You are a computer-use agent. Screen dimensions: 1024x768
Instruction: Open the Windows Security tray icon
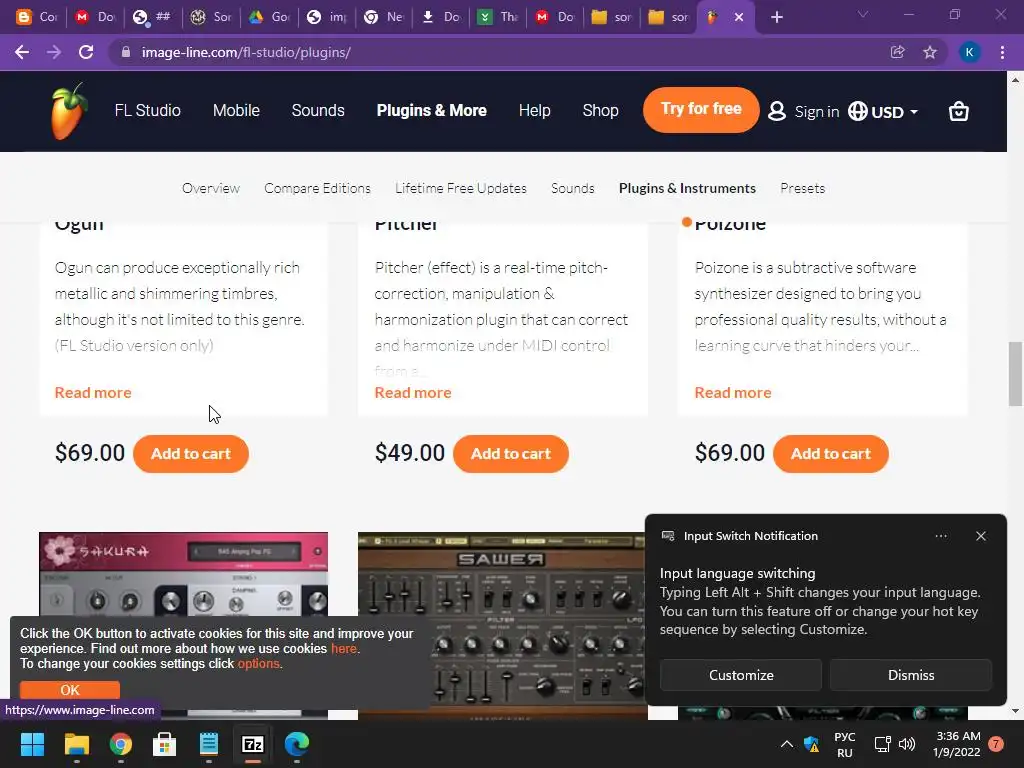[x=811, y=744]
